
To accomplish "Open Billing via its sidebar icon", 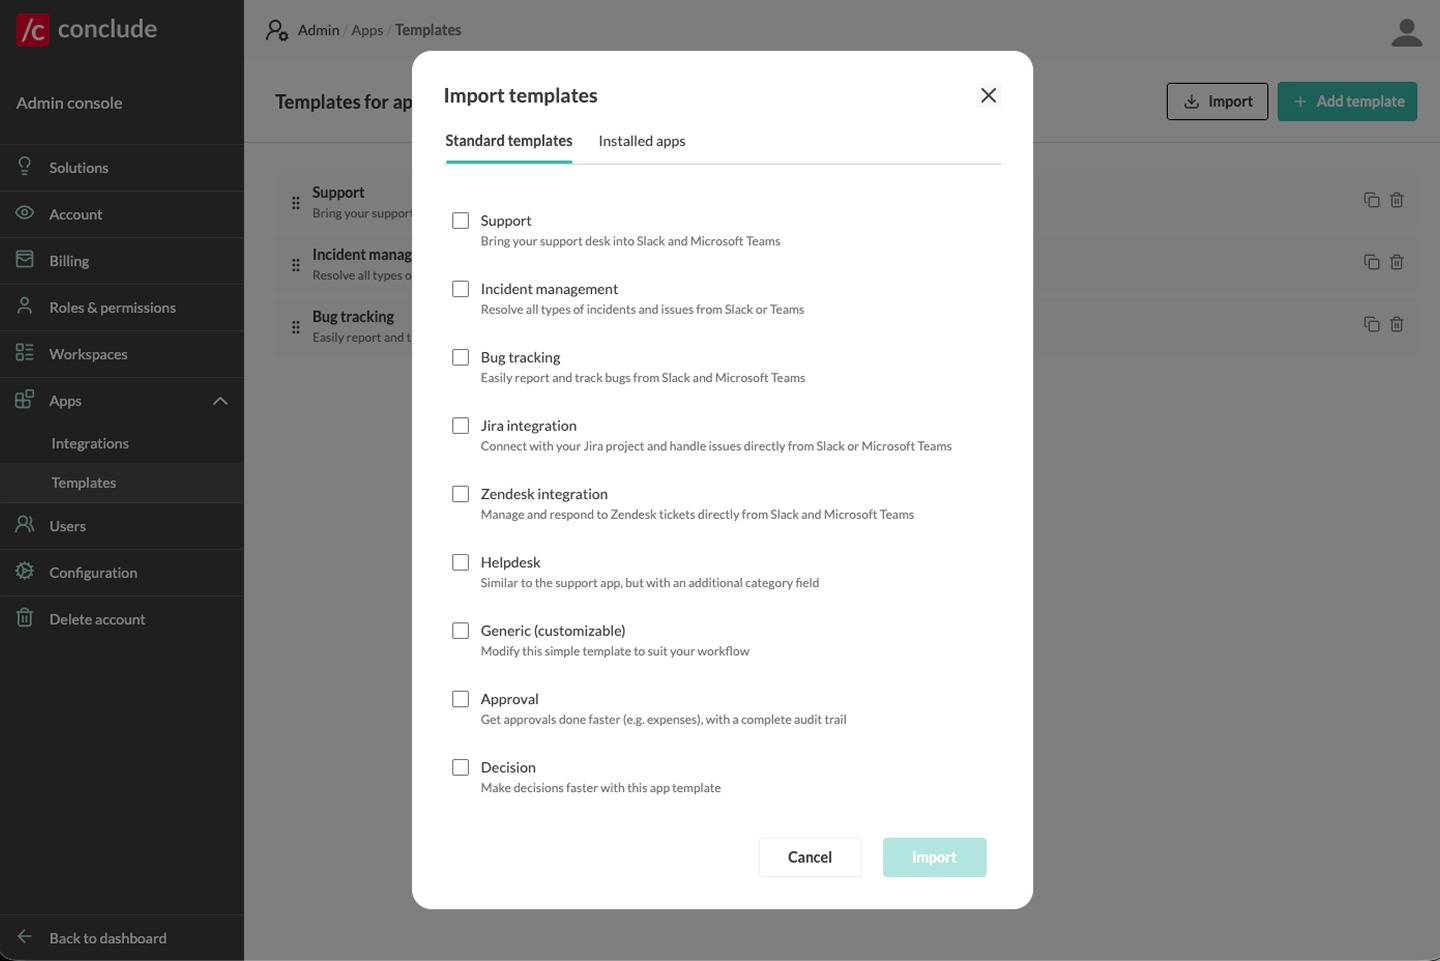I will [x=24, y=259].
